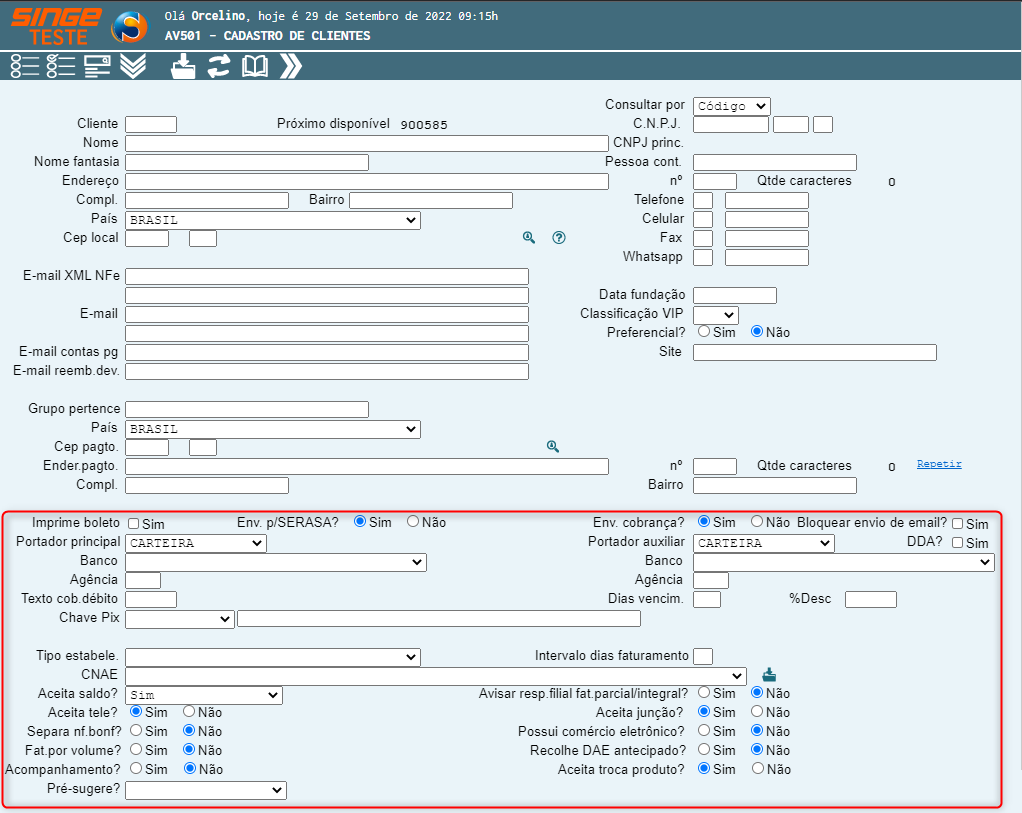This screenshot has height=813, width=1022.
Task: Click the save icon beside CNAE dropdown
Action: (x=768, y=674)
